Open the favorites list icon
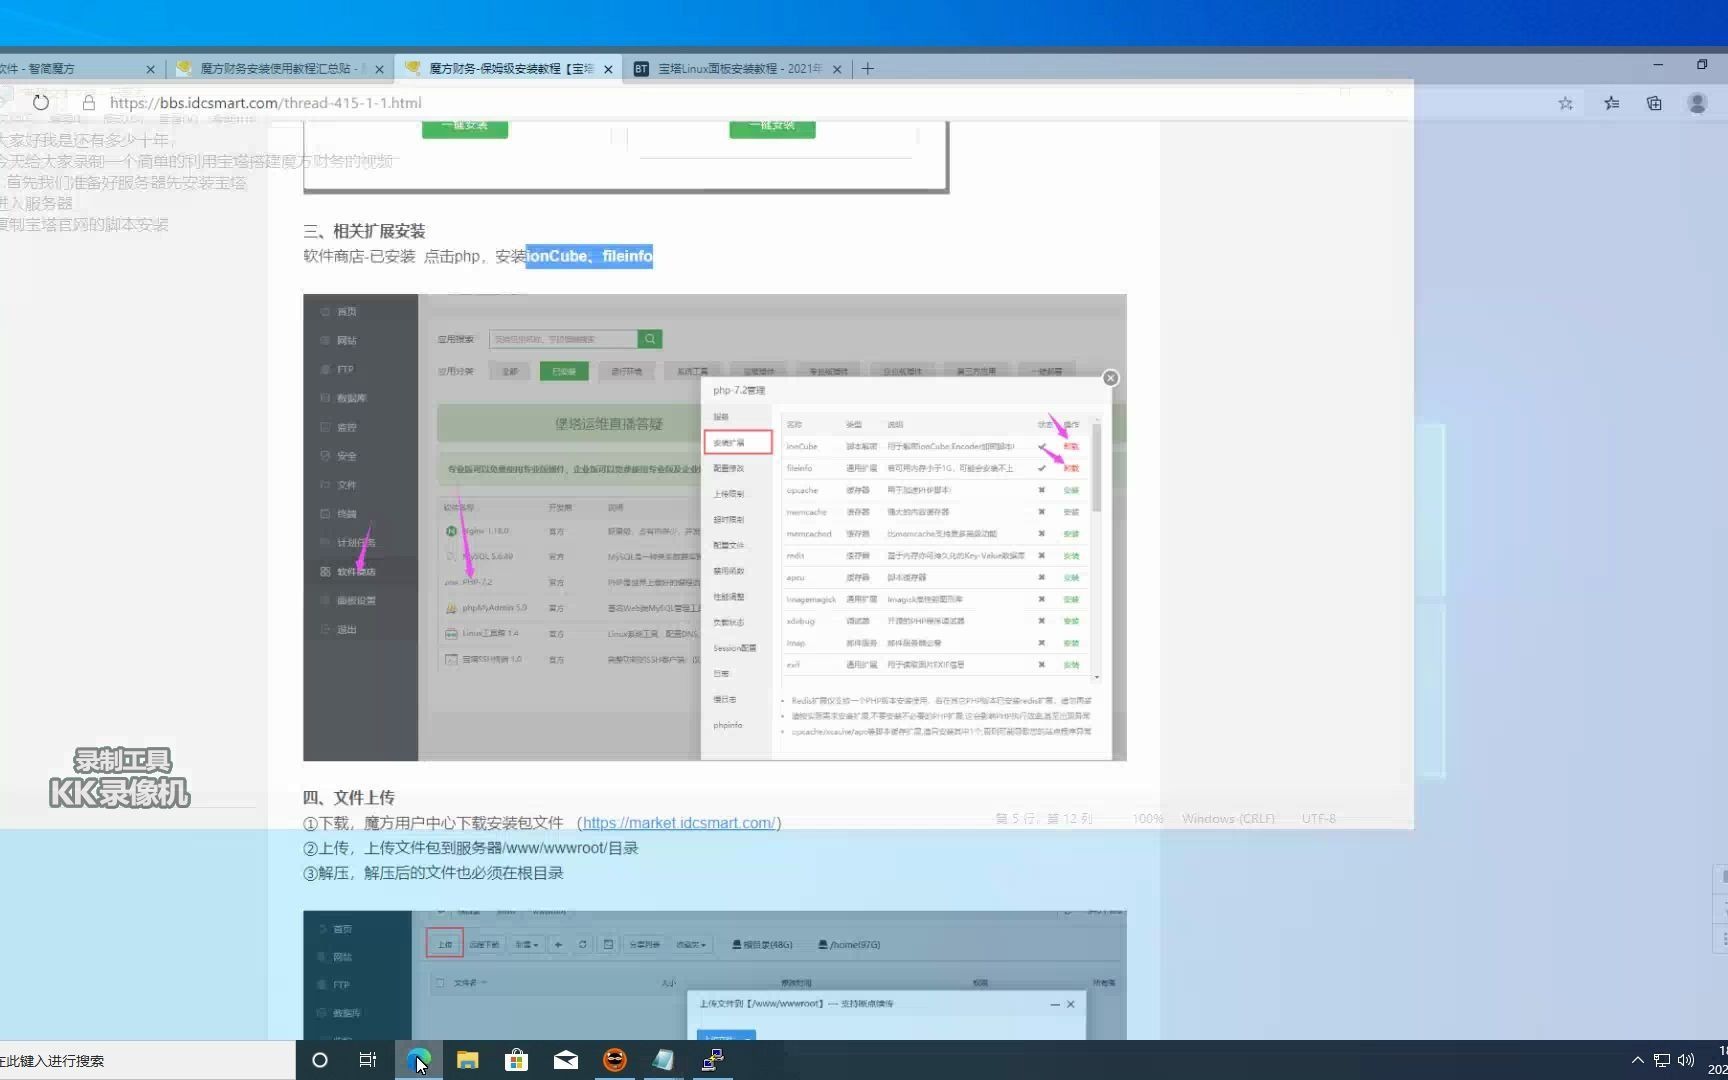The width and height of the screenshot is (1728, 1080). click(1612, 103)
